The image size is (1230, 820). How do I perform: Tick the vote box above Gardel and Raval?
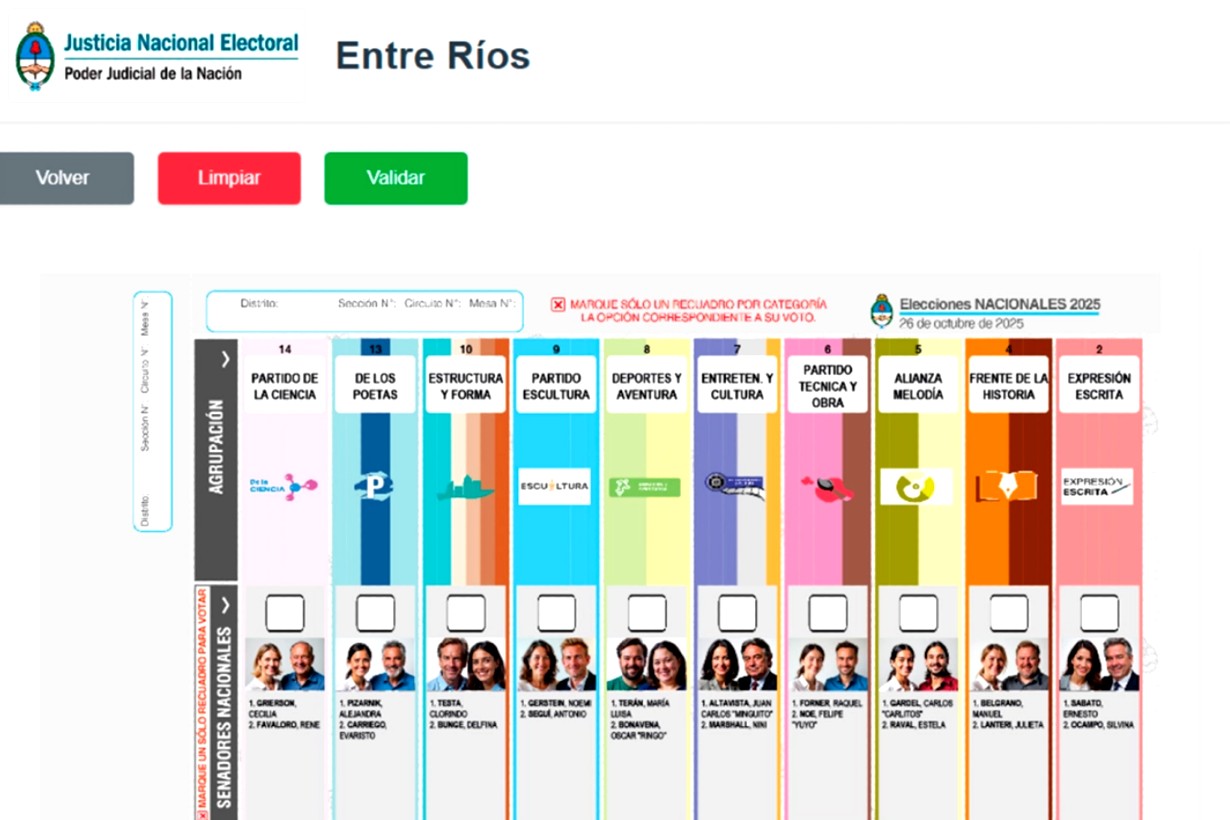[918, 613]
